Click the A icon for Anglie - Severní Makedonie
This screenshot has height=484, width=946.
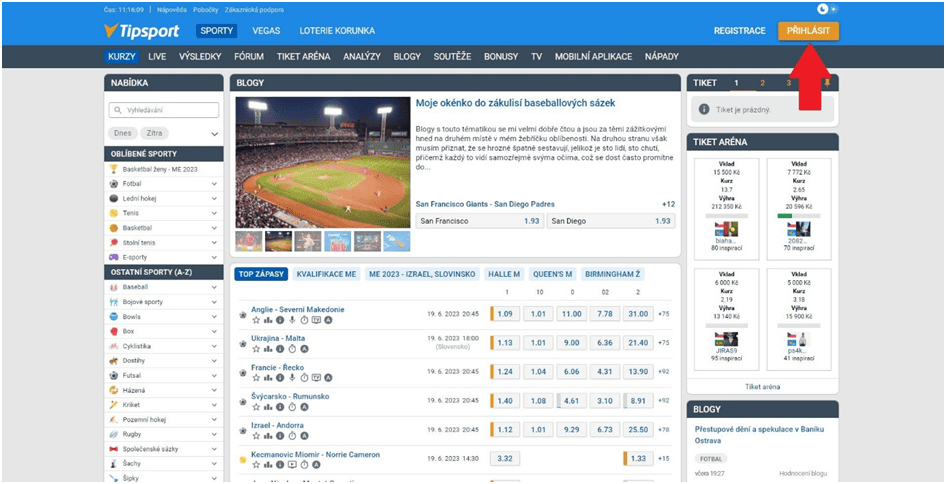(x=328, y=320)
